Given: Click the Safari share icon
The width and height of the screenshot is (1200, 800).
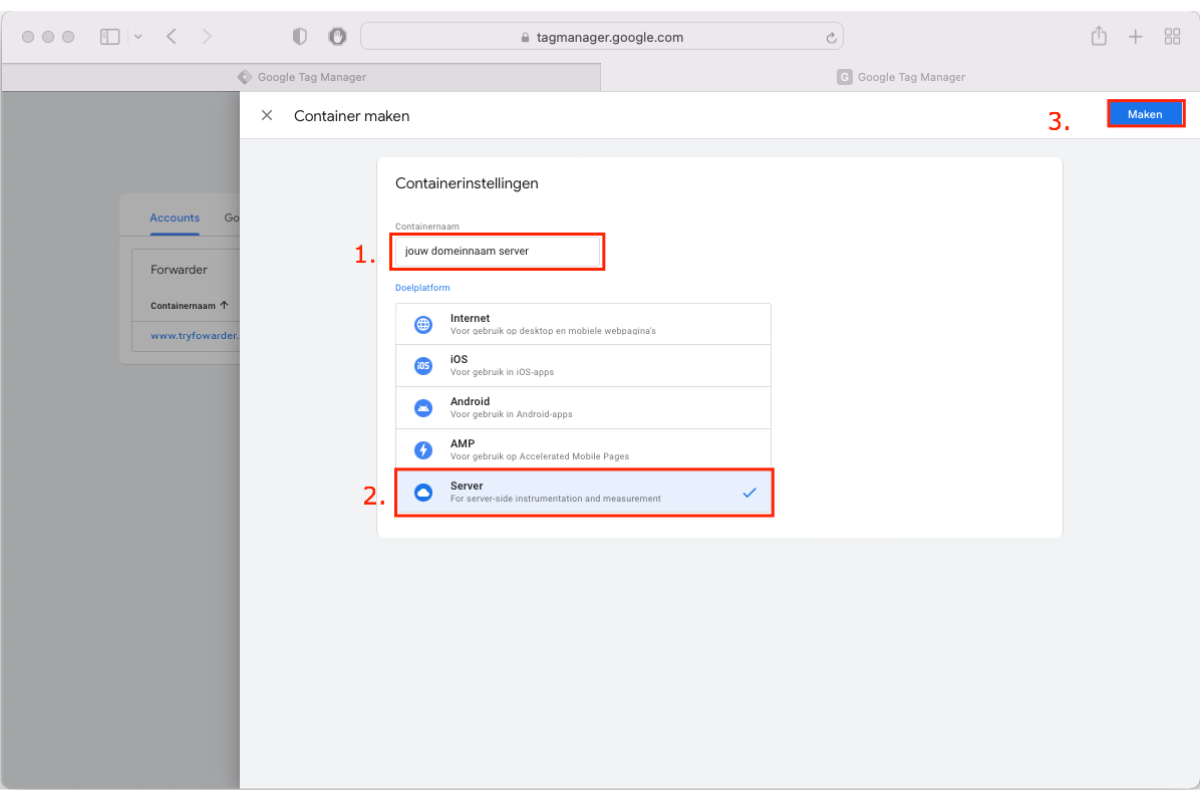Looking at the screenshot, I should pos(1099,37).
